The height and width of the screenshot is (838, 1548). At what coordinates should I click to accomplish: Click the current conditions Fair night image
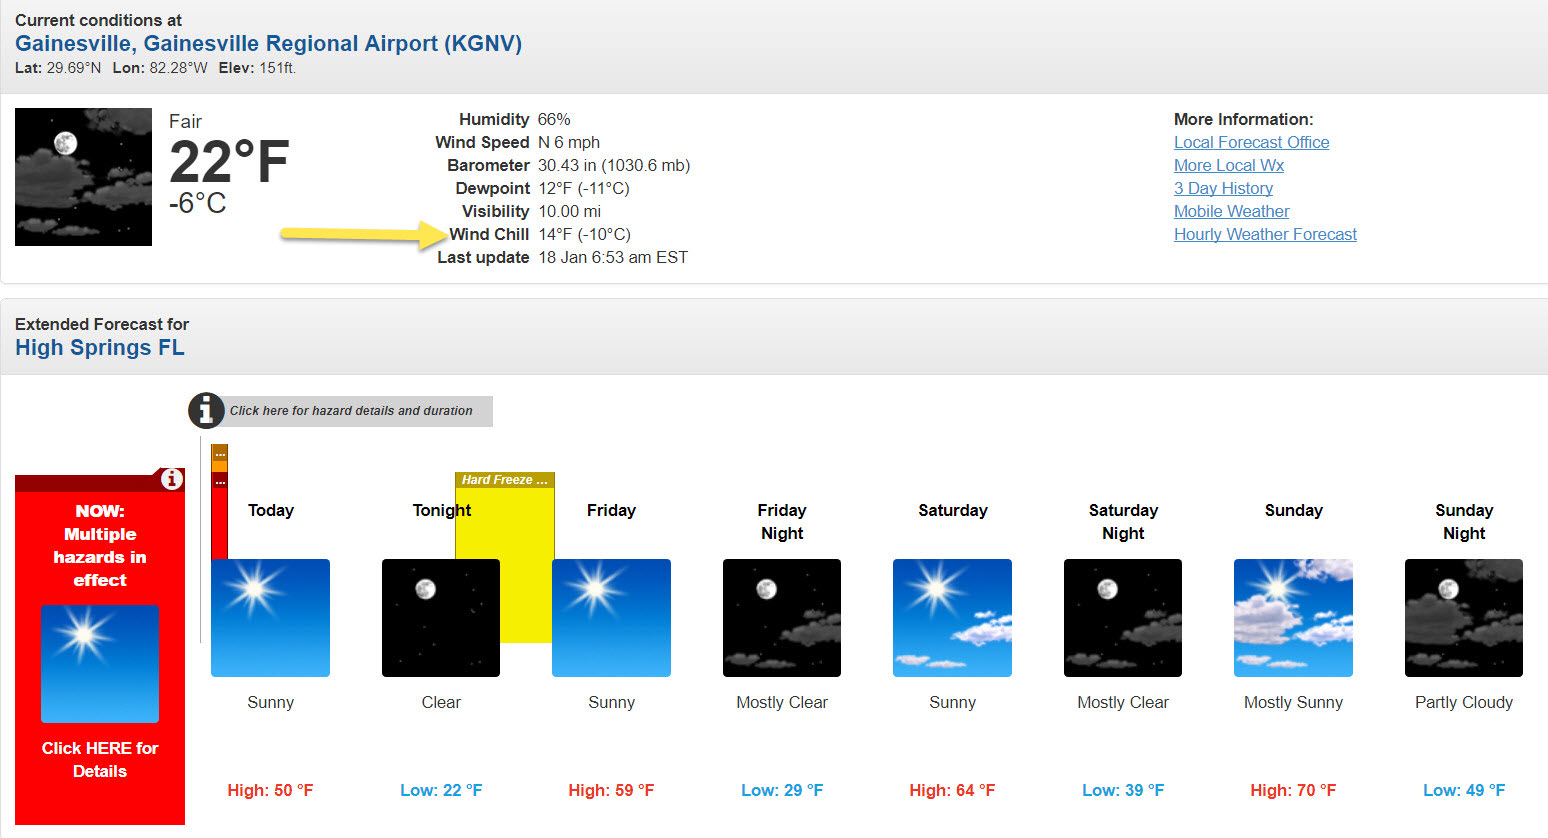pos(83,177)
